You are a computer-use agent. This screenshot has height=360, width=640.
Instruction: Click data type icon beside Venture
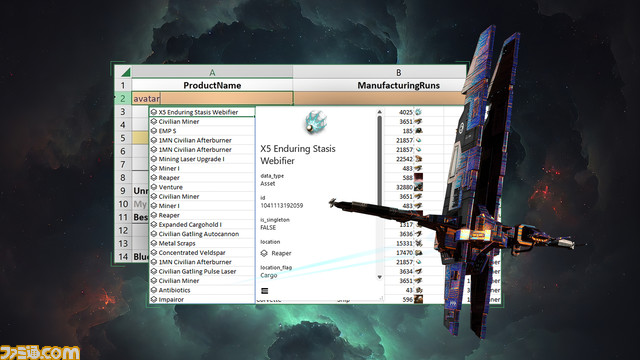coord(154,187)
